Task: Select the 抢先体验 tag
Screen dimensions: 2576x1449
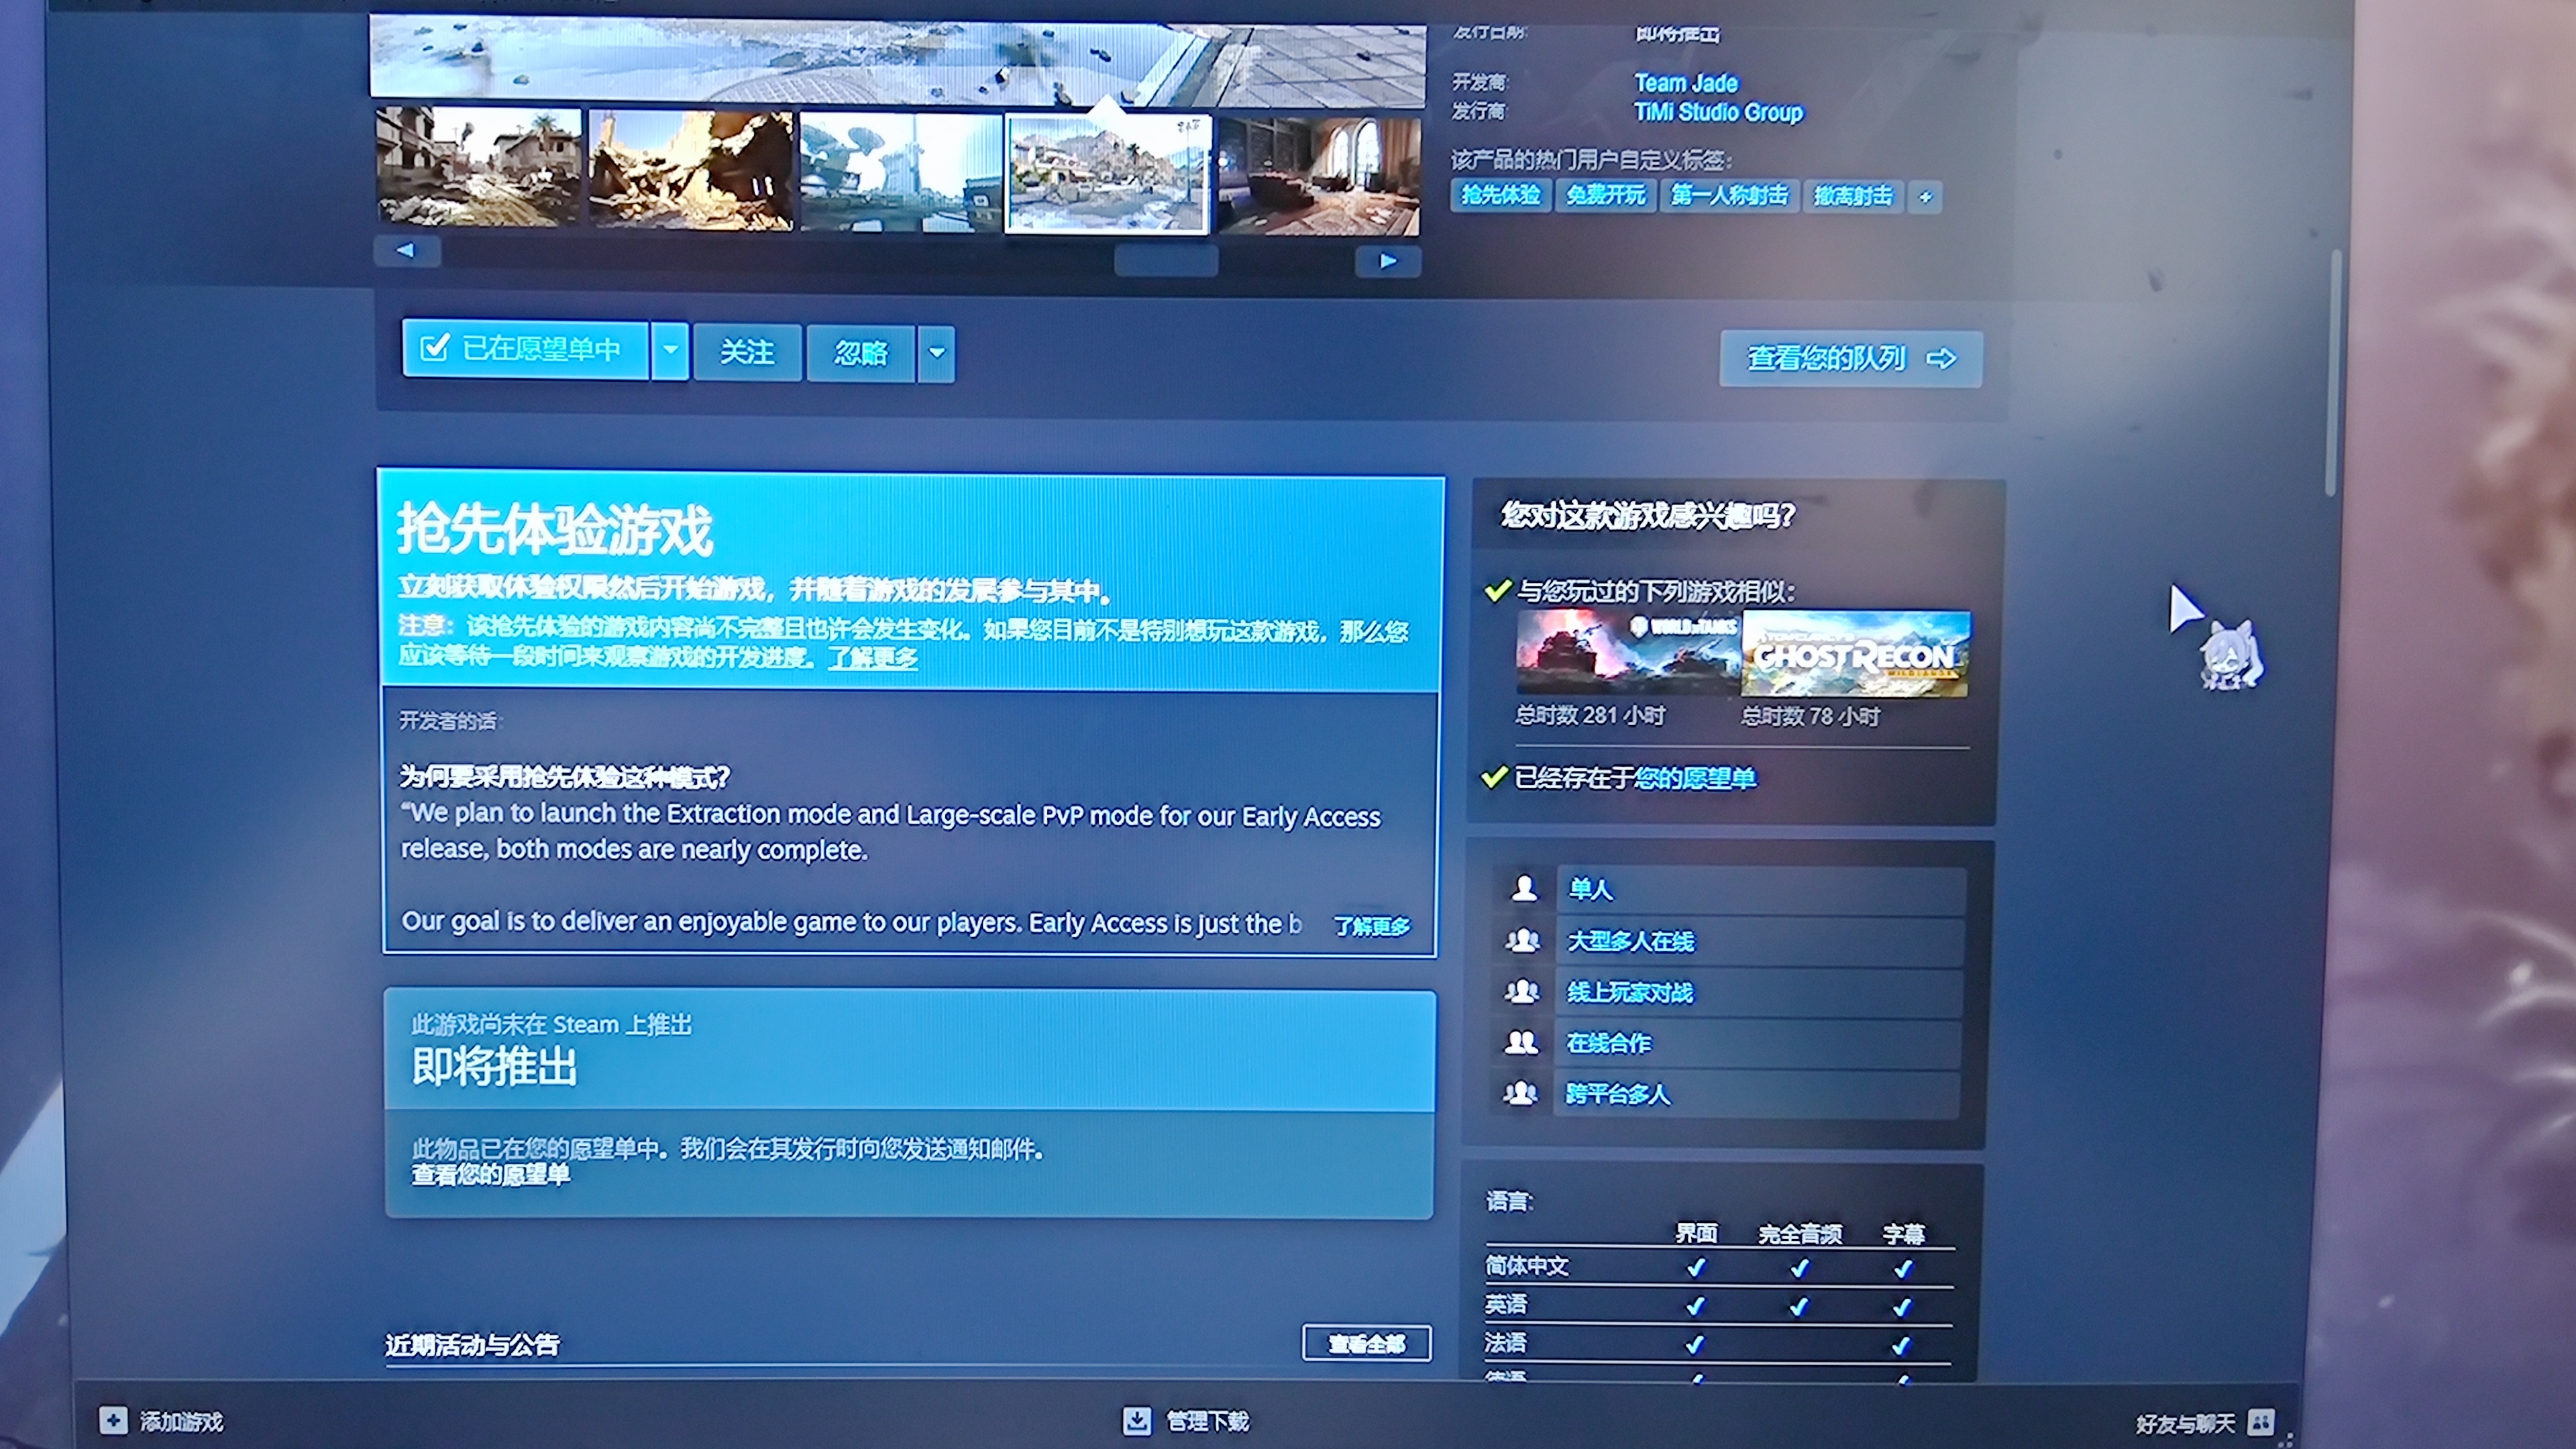Action: coord(1500,195)
